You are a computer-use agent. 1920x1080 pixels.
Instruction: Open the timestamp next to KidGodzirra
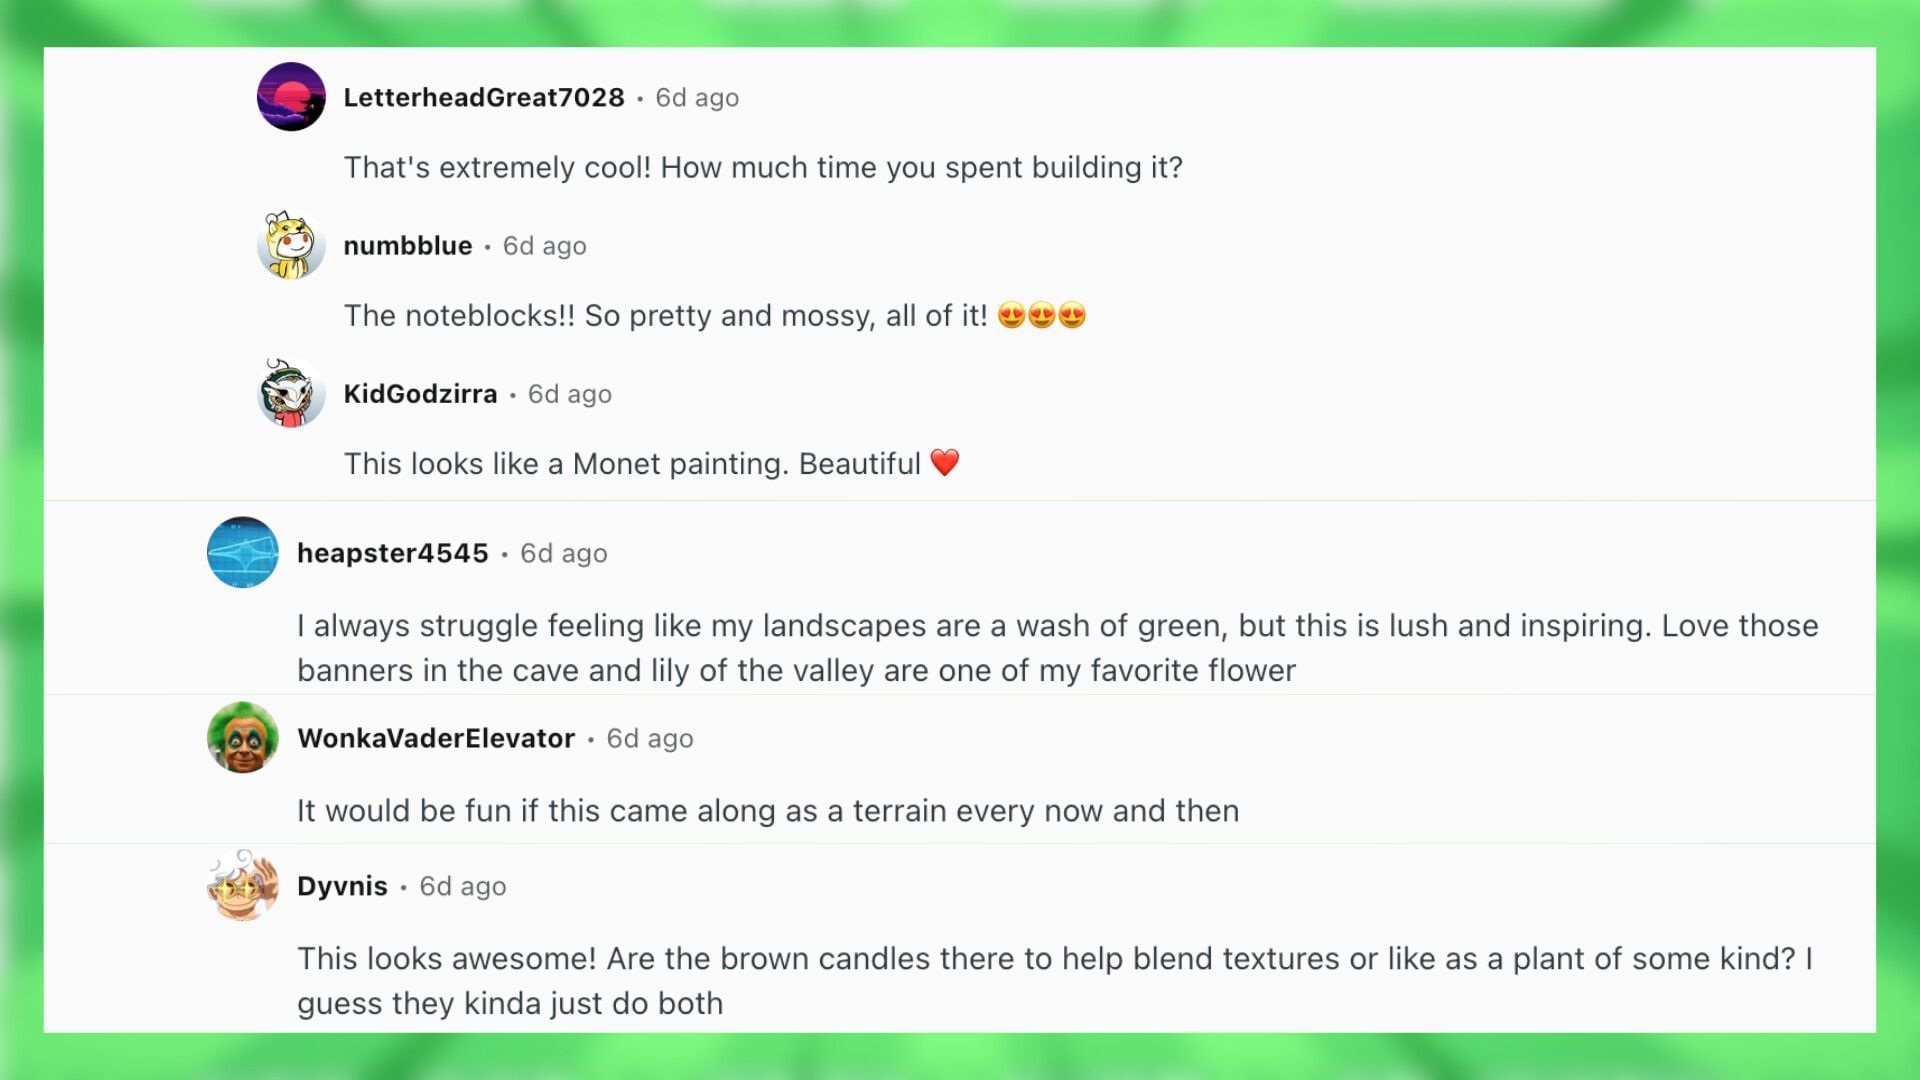(569, 394)
